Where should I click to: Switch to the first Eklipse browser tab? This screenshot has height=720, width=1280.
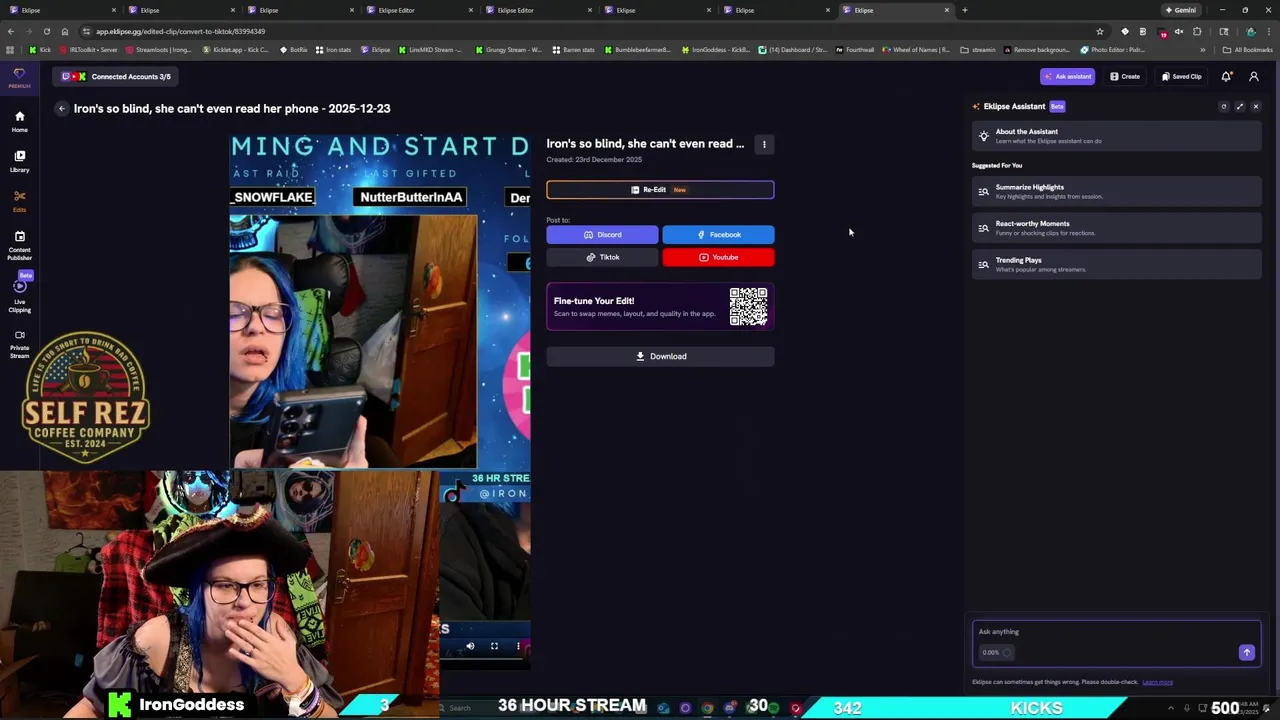62,10
